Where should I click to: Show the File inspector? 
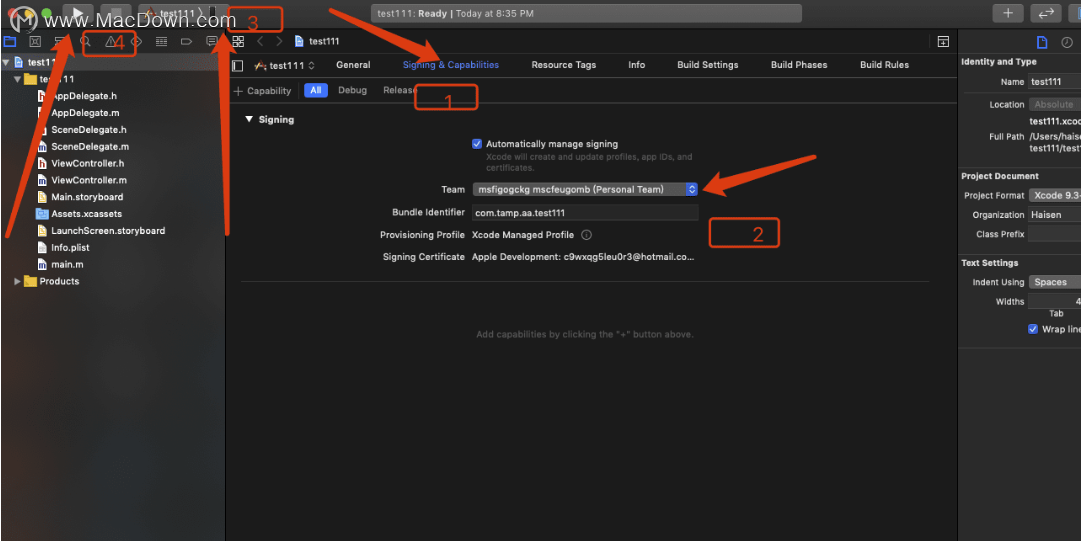coord(1042,42)
